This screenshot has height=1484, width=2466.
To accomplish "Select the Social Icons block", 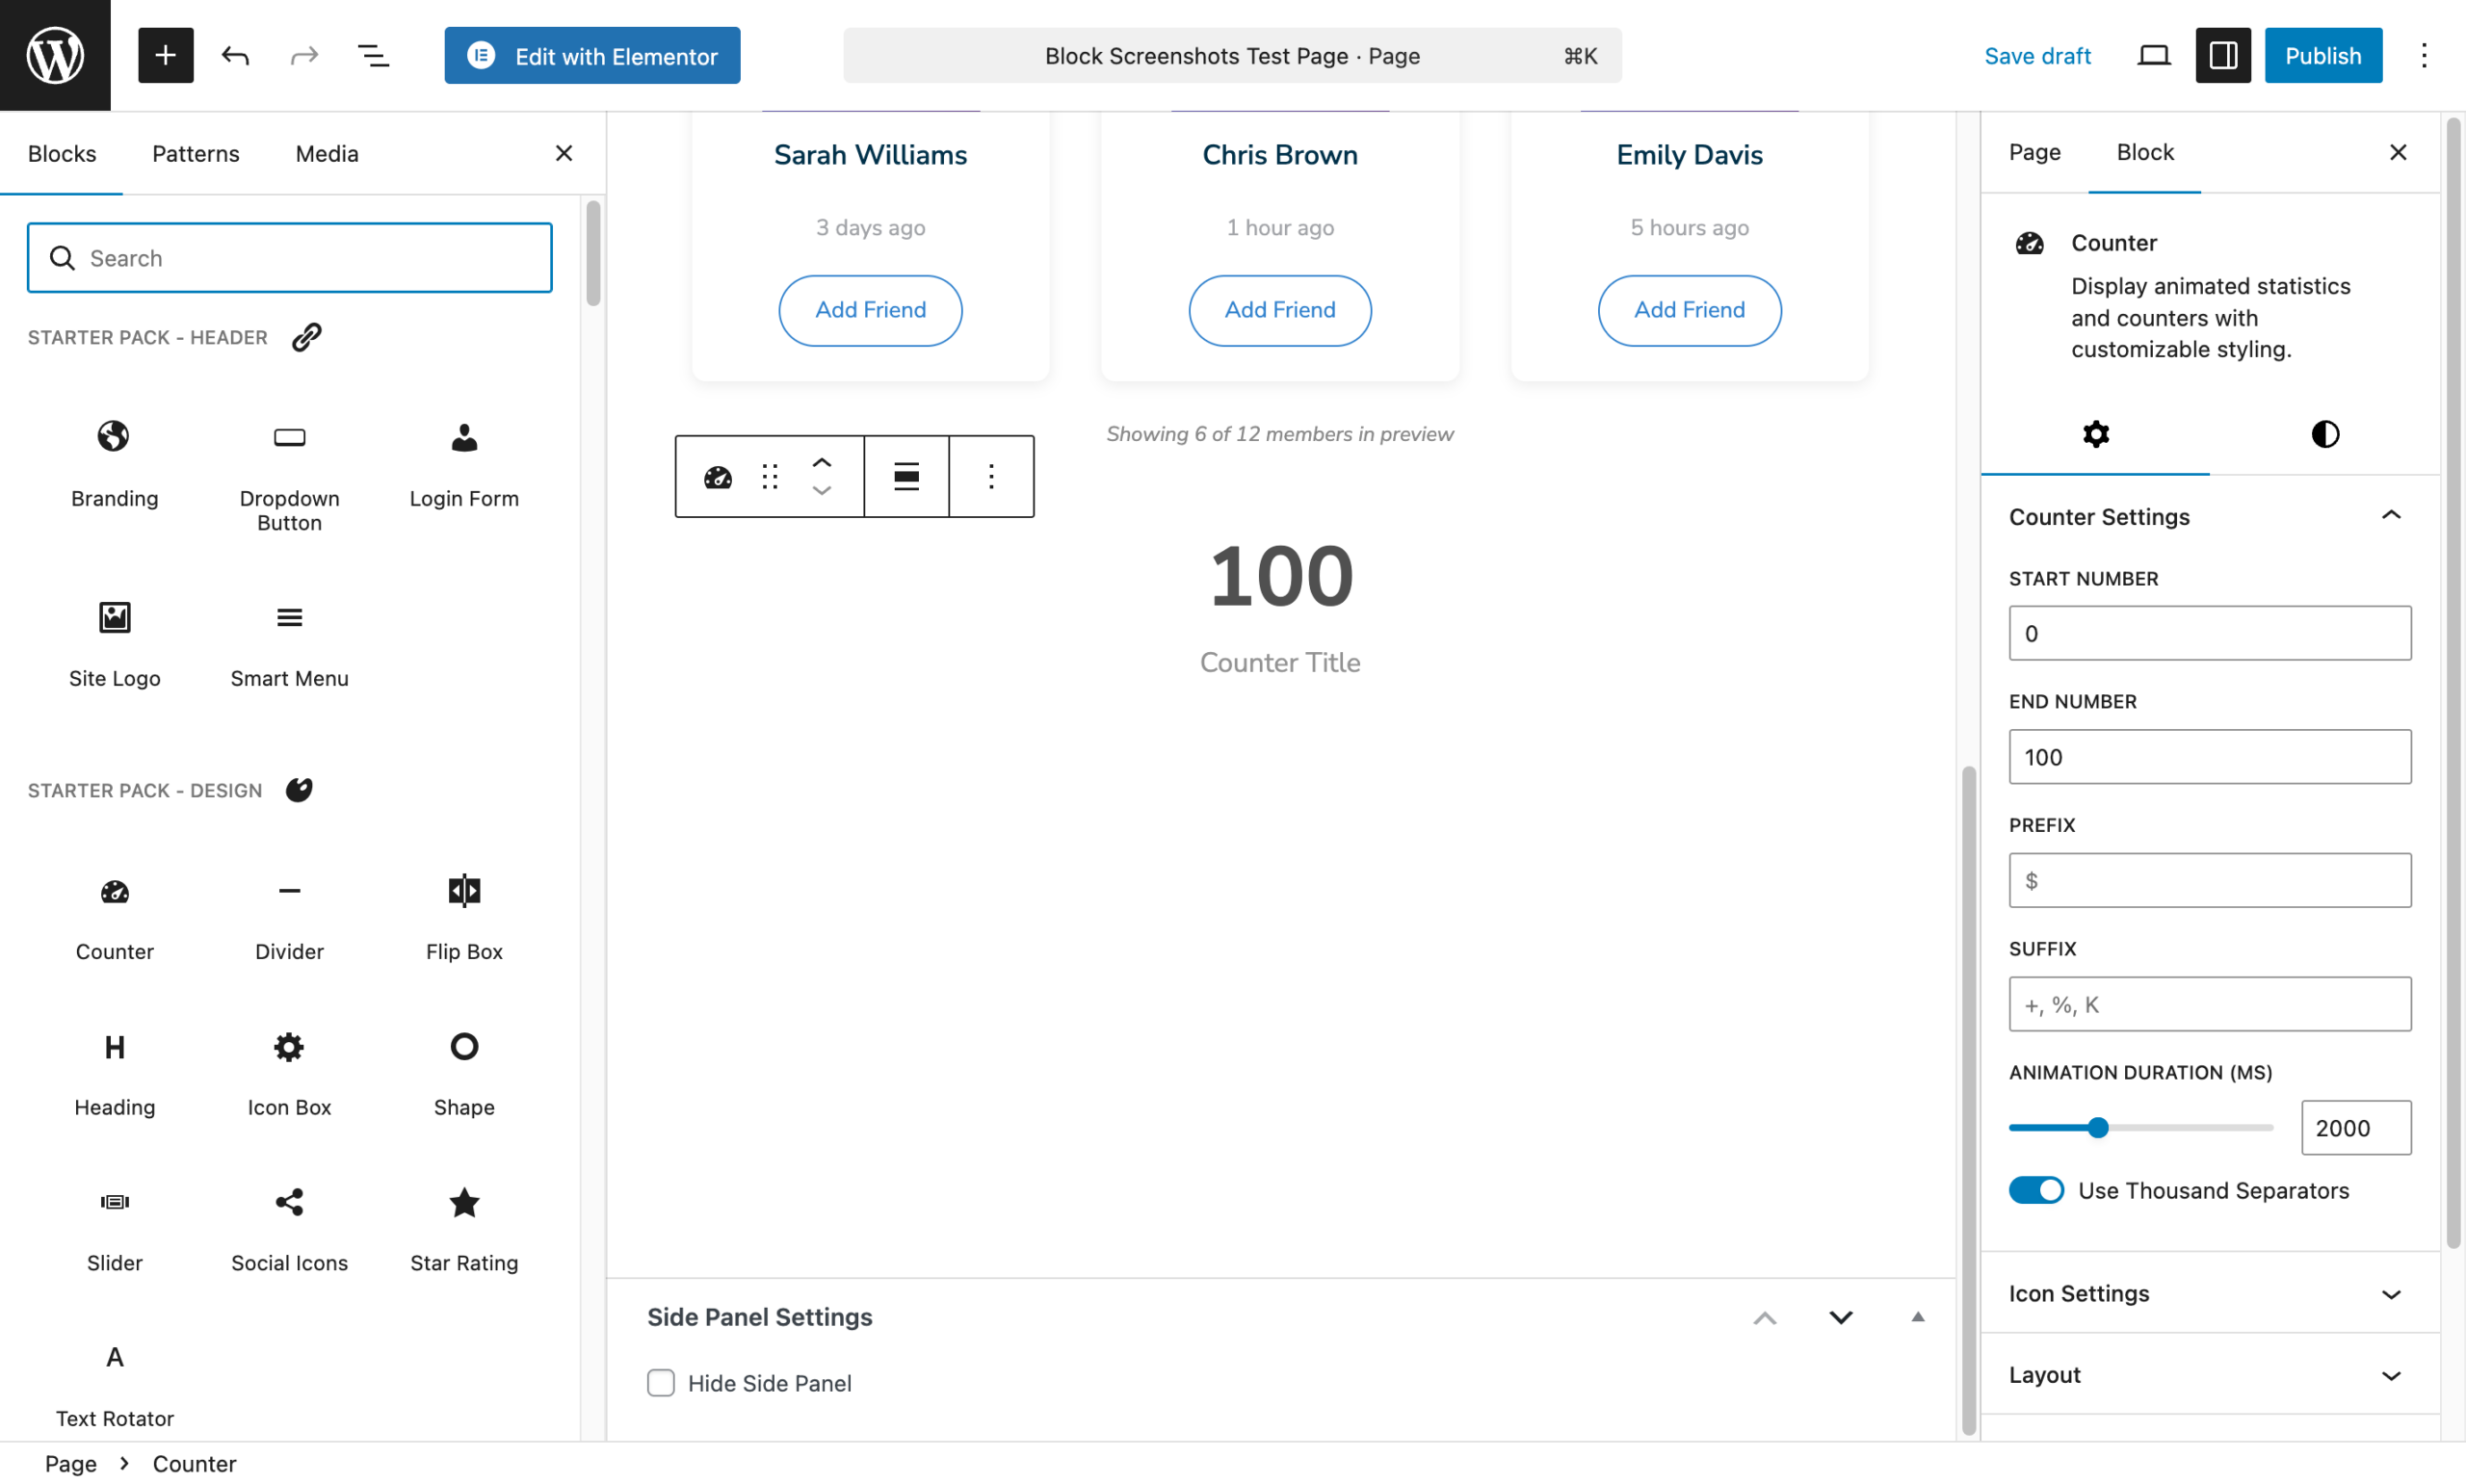I will point(288,1201).
